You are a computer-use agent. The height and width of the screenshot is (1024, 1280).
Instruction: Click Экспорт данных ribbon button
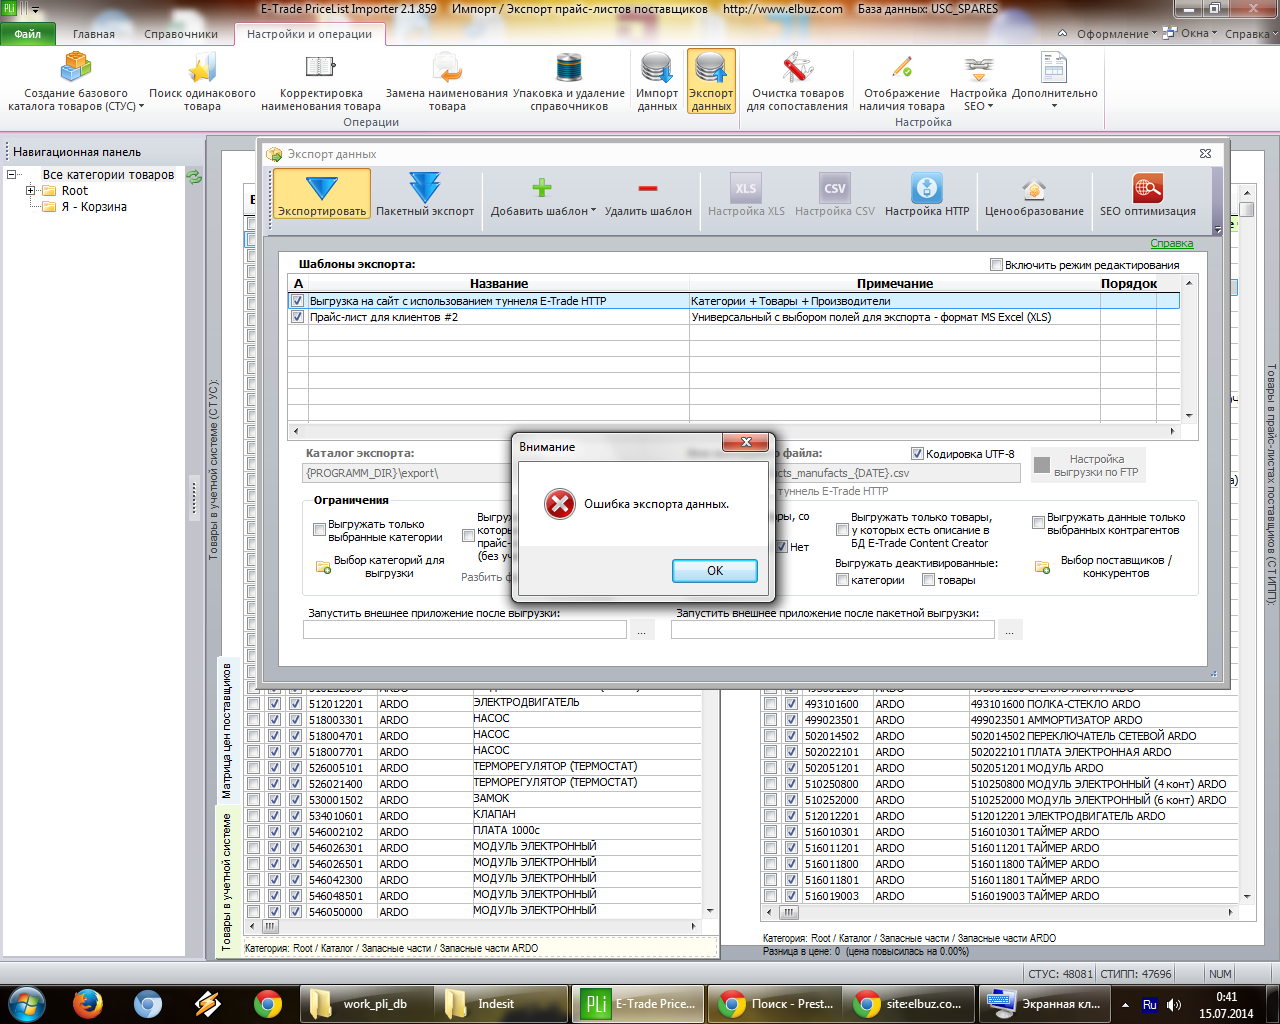point(711,82)
